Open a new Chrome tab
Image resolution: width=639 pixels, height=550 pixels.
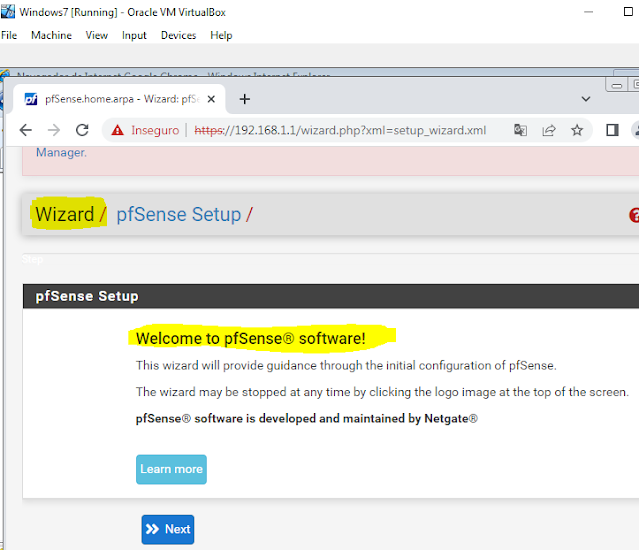pyautogui.click(x=245, y=99)
